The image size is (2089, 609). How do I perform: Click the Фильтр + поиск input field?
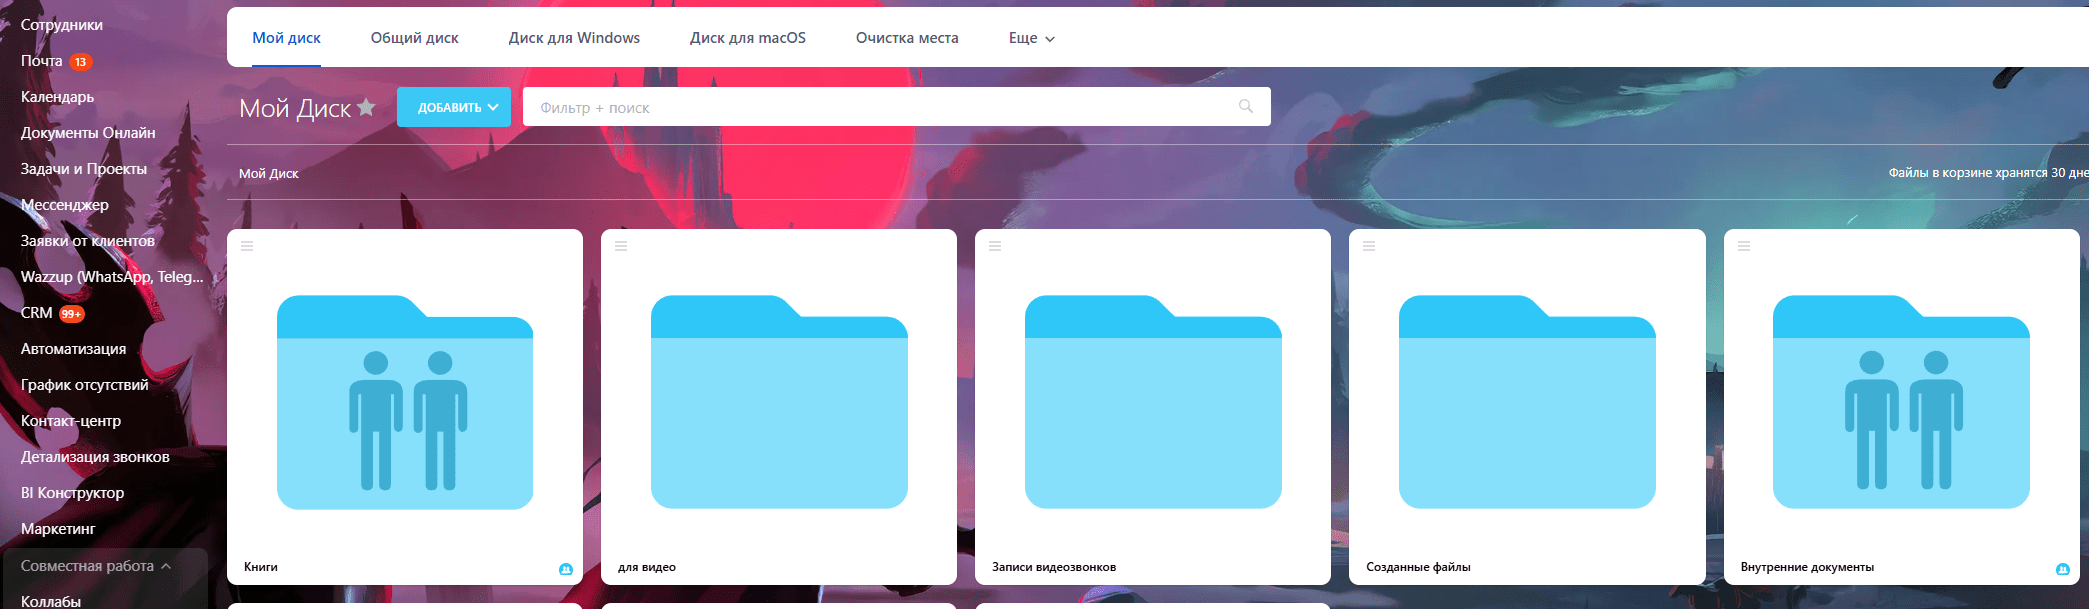pos(897,107)
